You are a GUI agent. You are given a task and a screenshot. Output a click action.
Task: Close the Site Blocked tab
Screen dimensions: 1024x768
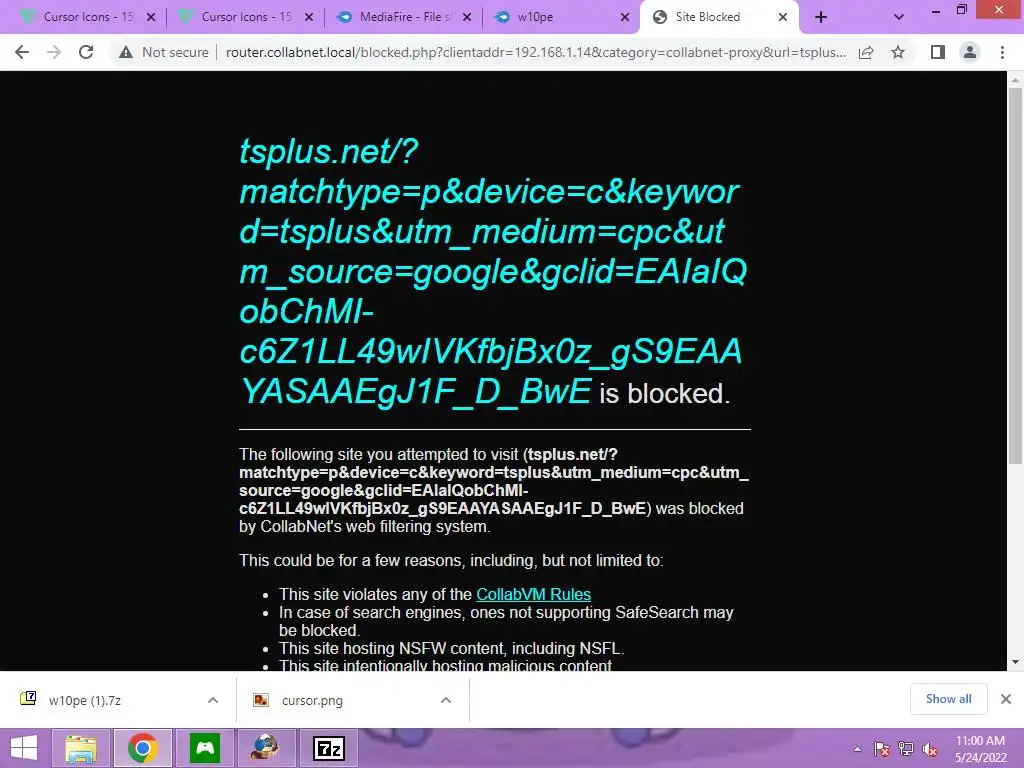782,17
